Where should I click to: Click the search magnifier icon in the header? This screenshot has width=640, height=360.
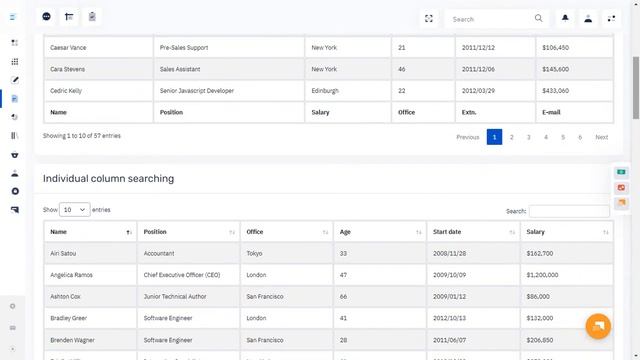(538, 18)
